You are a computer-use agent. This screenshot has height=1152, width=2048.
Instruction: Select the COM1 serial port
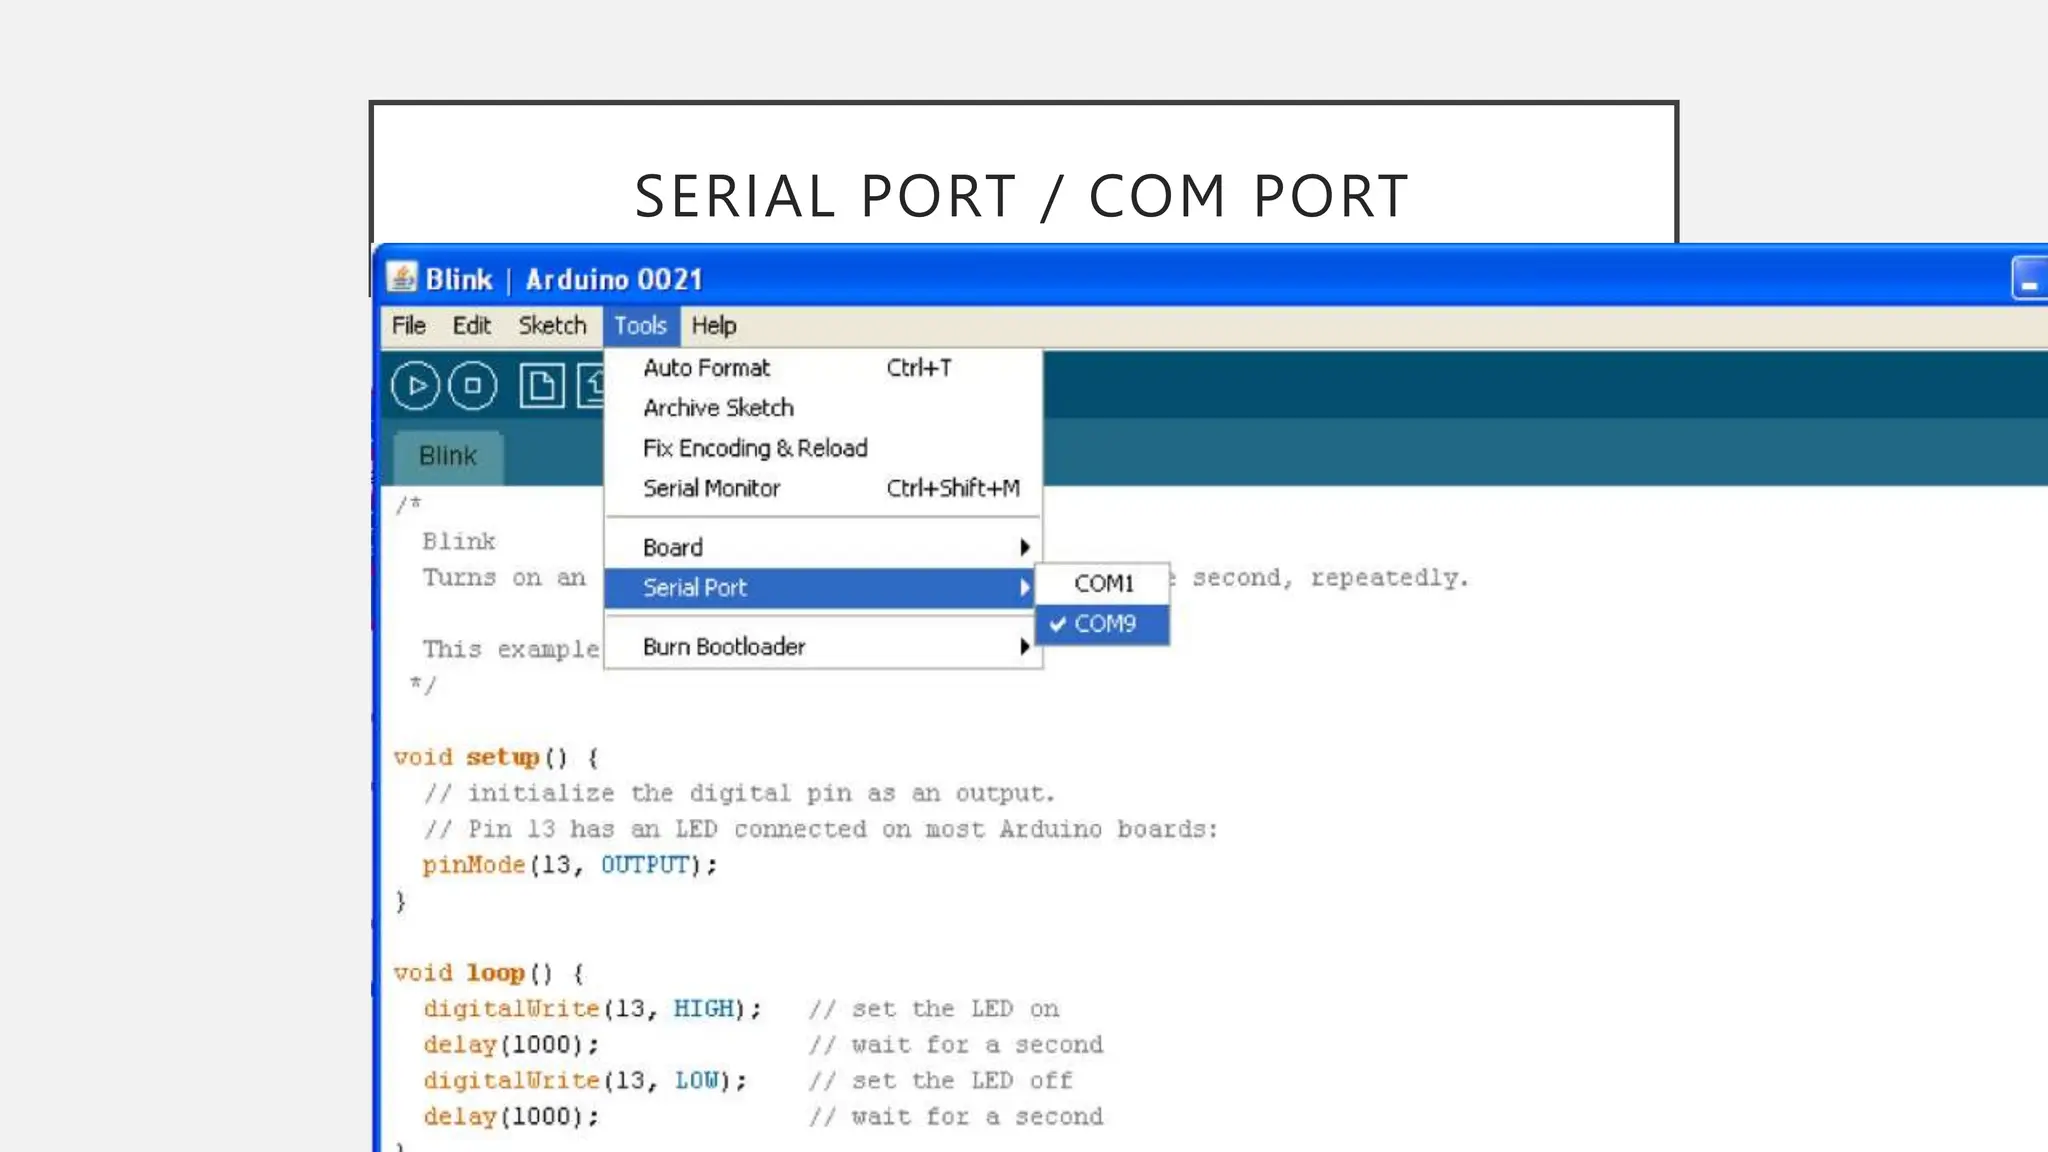[1103, 584]
